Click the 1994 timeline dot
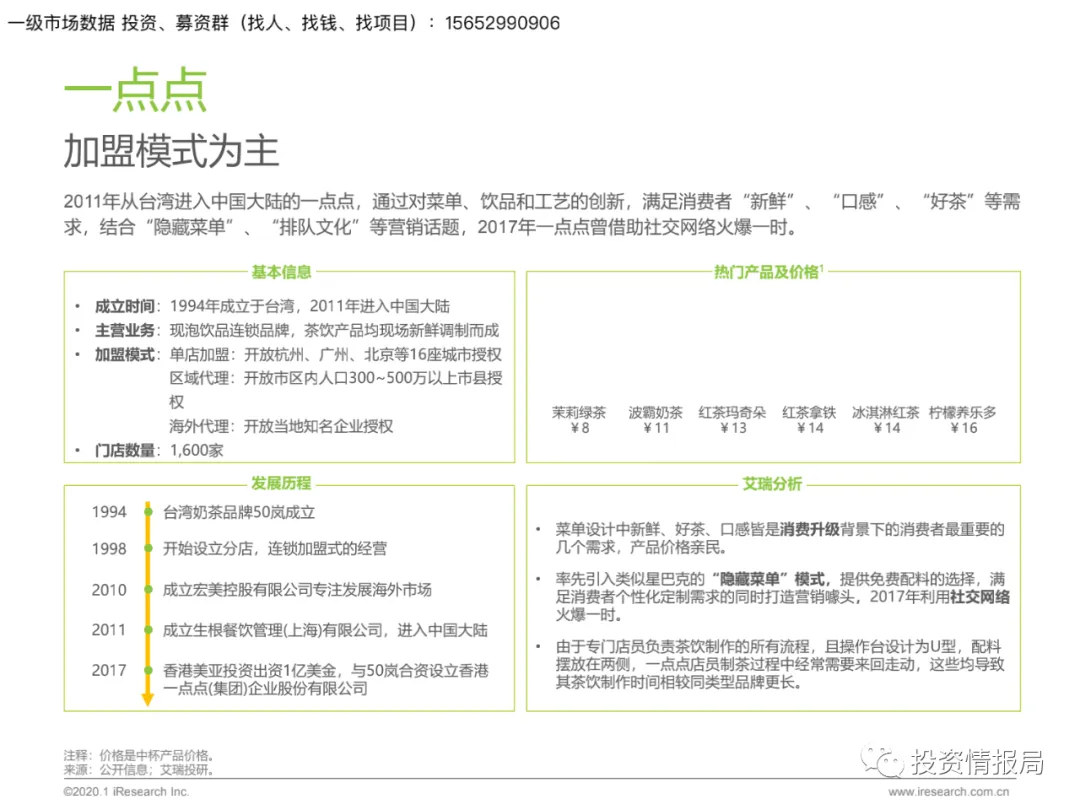The image size is (1080, 810). (147, 512)
